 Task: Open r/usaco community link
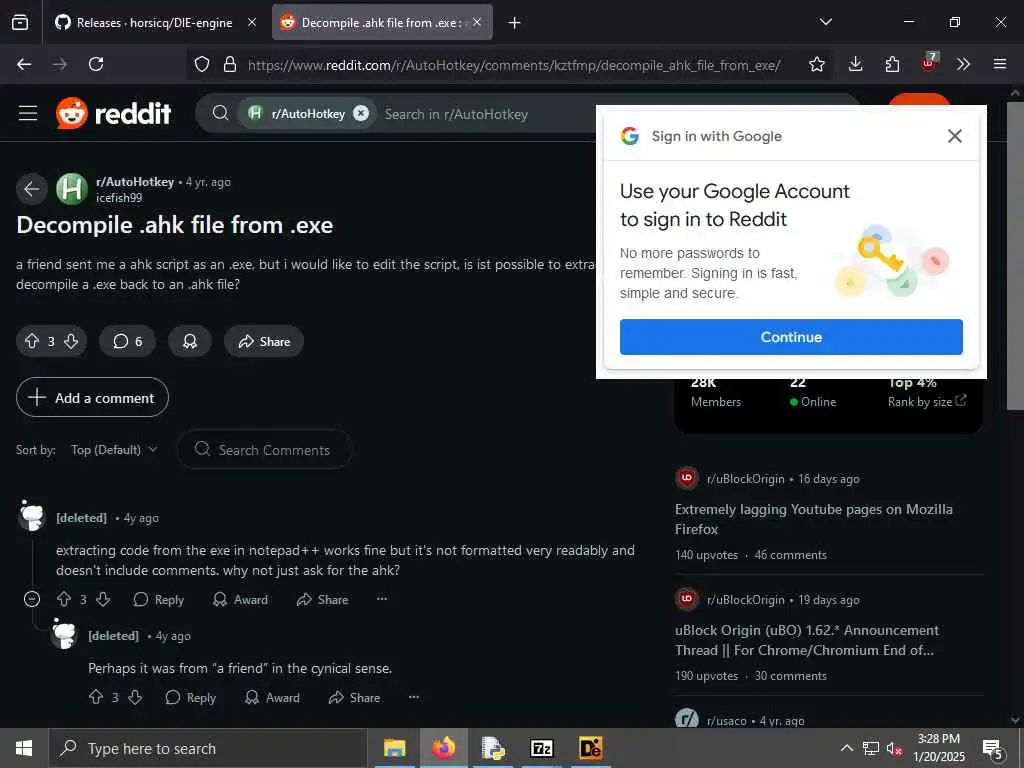726,720
